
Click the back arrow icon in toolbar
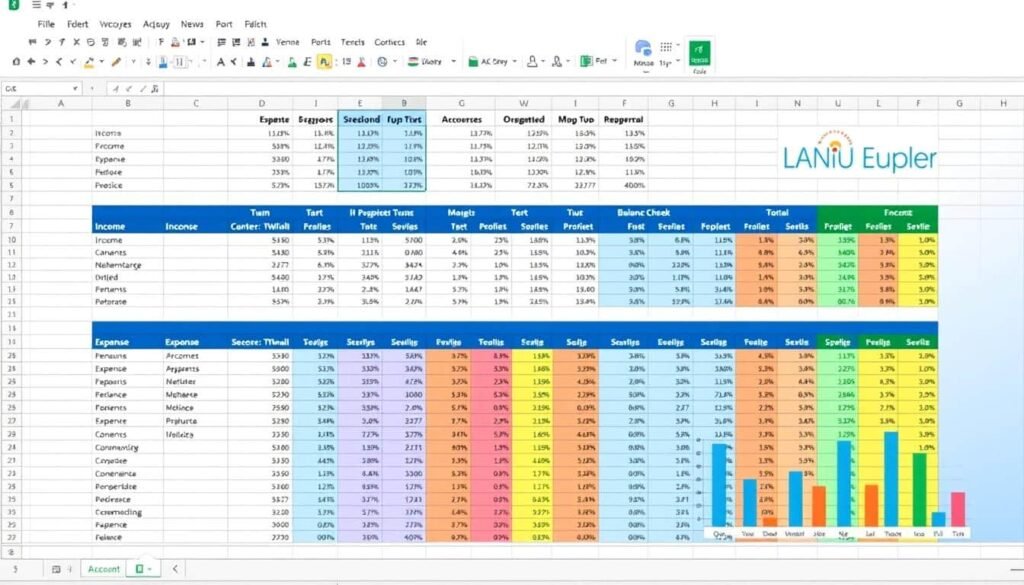(x=32, y=61)
